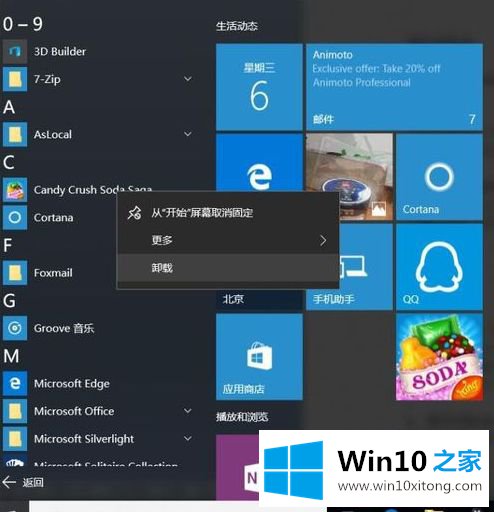Select the Candy Crush Soda Saga label
This screenshot has height=512, width=494.
[x=93, y=189]
